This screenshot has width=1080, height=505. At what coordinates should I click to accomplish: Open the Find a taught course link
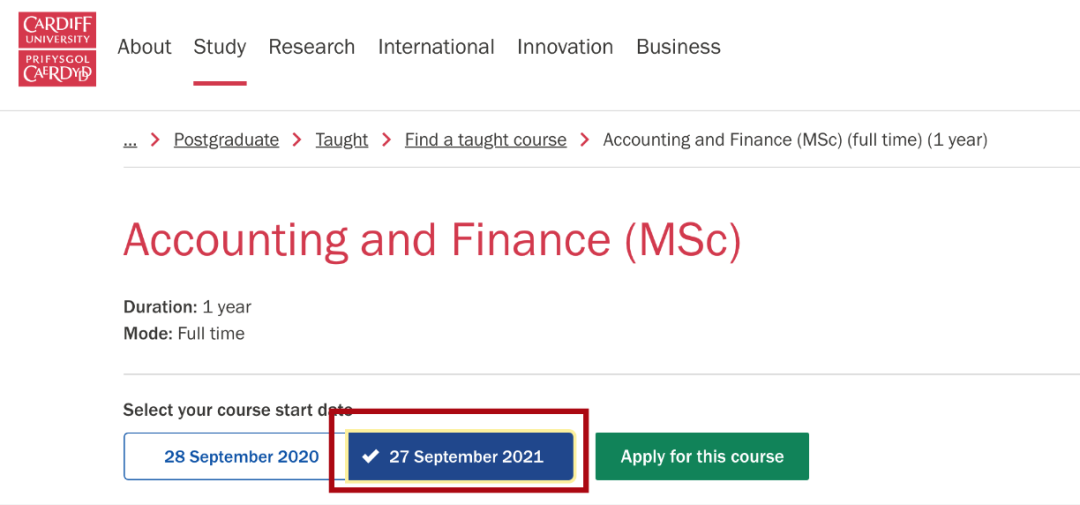click(x=485, y=140)
